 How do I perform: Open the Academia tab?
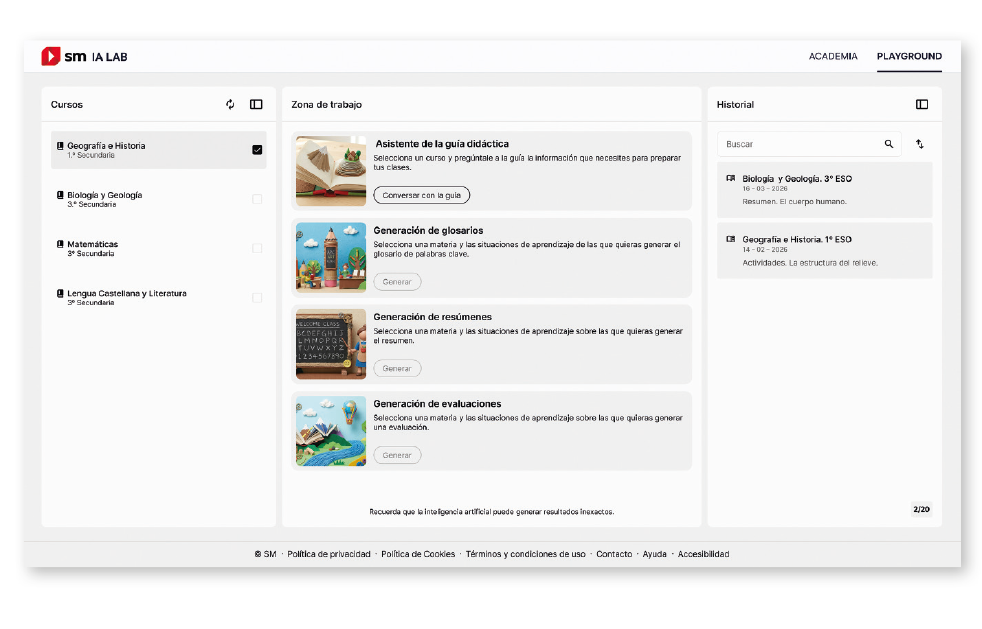(x=833, y=57)
